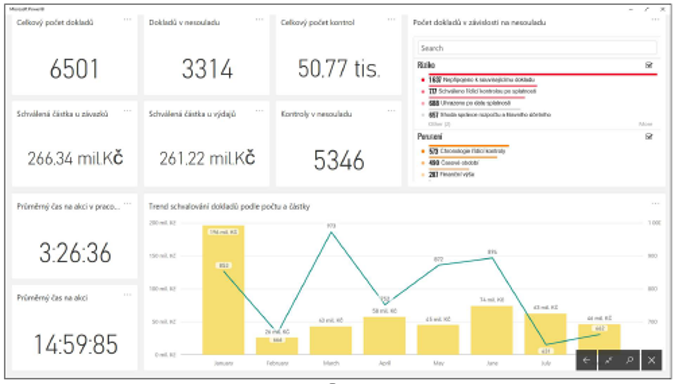The height and width of the screenshot is (384, 676).
Task: Click the 261.22 mil.Kč value
Action: (x=207, y=159)
